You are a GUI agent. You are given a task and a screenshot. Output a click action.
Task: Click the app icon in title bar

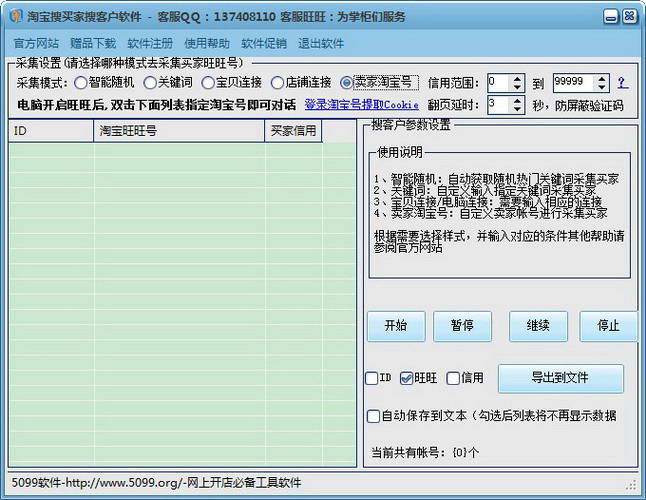(x=16, y=16)
